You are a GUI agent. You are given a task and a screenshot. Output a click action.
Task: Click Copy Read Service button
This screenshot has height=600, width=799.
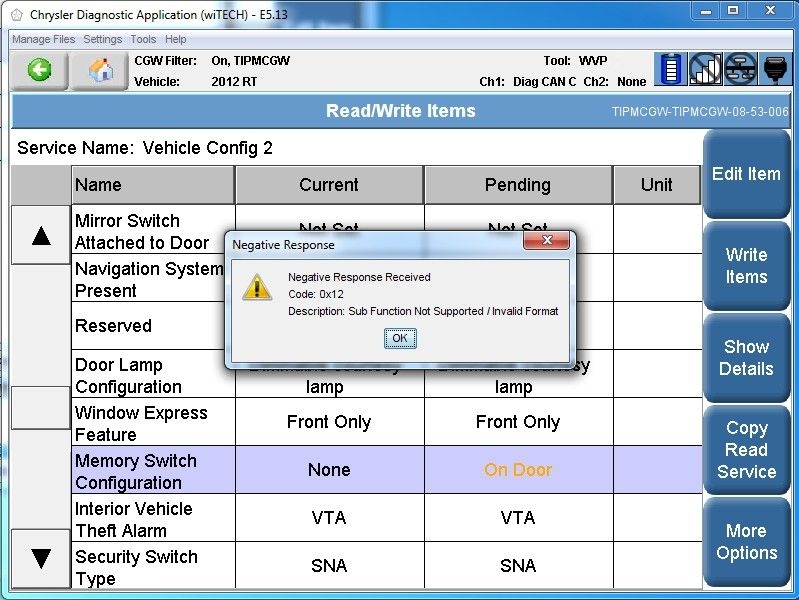click(746, 450)
